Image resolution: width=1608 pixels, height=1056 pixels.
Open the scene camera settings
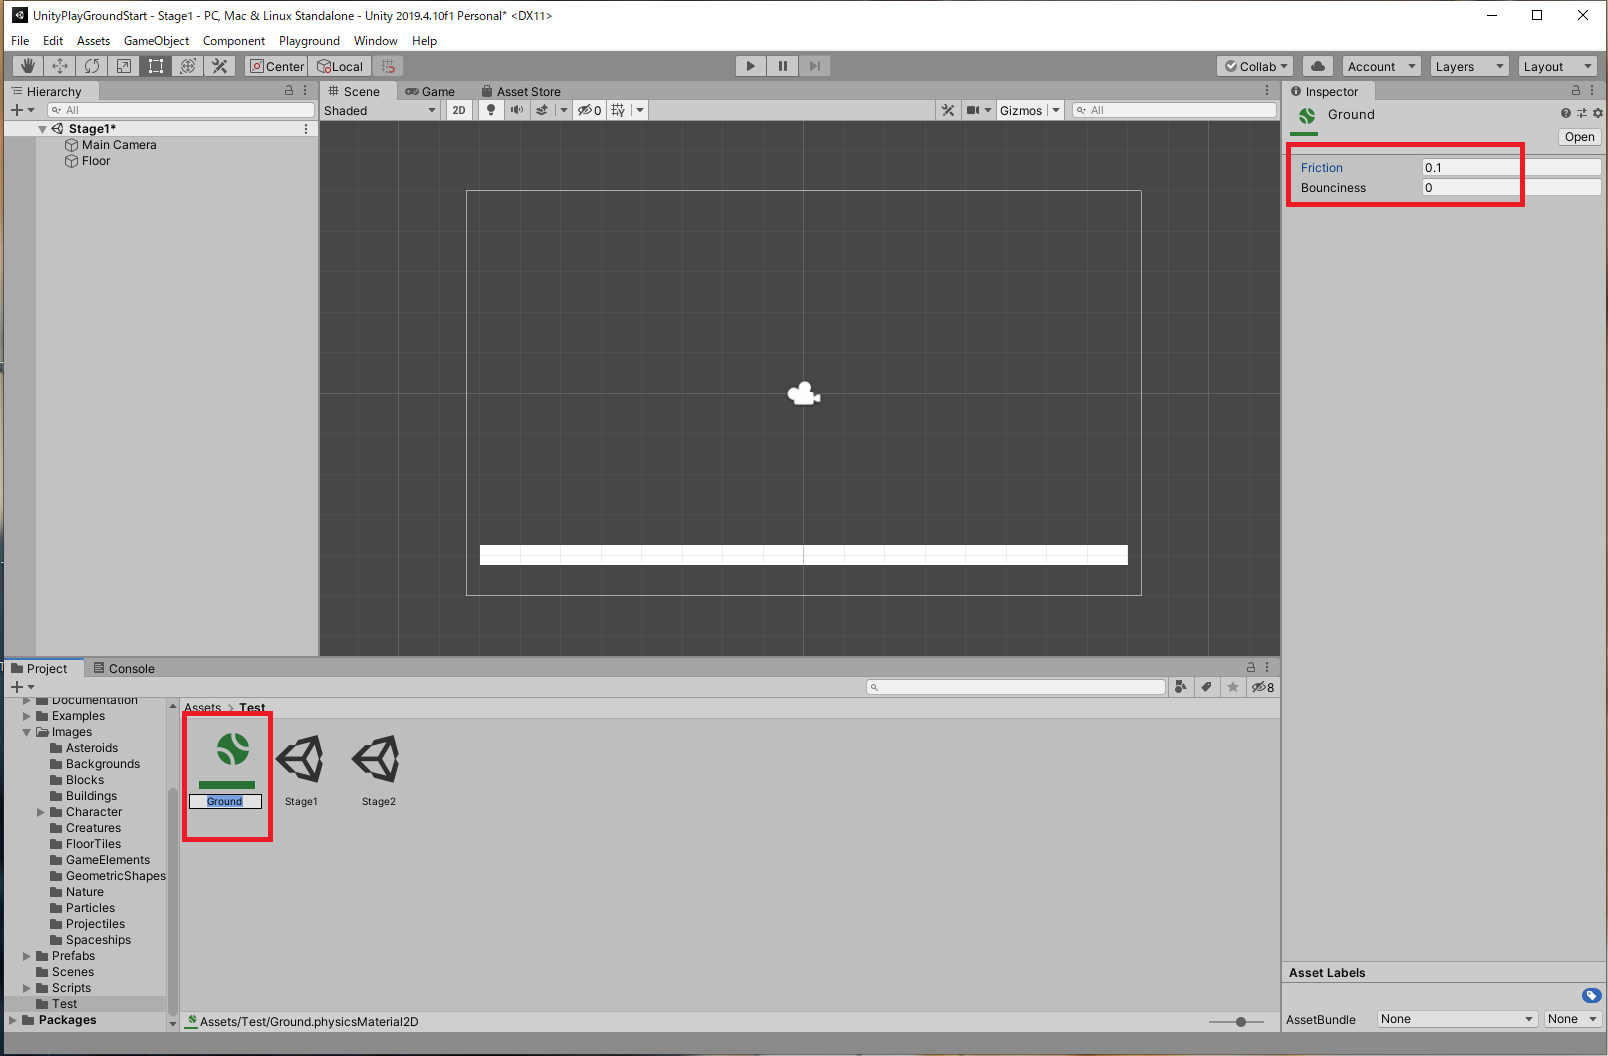tap(973, 110)
